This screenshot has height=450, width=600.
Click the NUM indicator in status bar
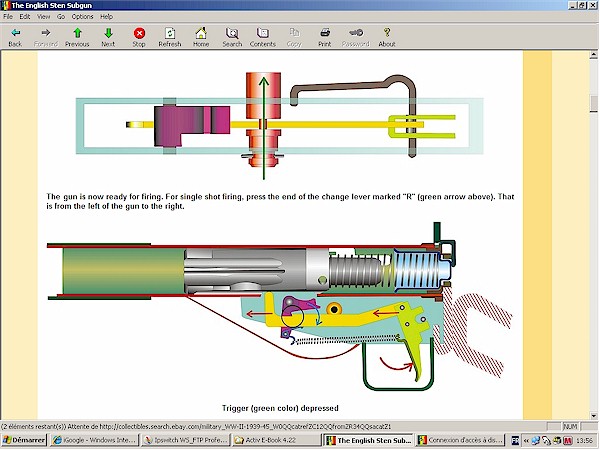tap(570, 426)
